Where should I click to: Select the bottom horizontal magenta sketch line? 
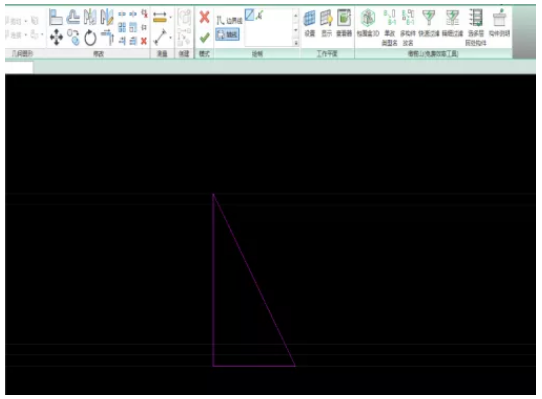pyautogui.click(x=254, y=365)
